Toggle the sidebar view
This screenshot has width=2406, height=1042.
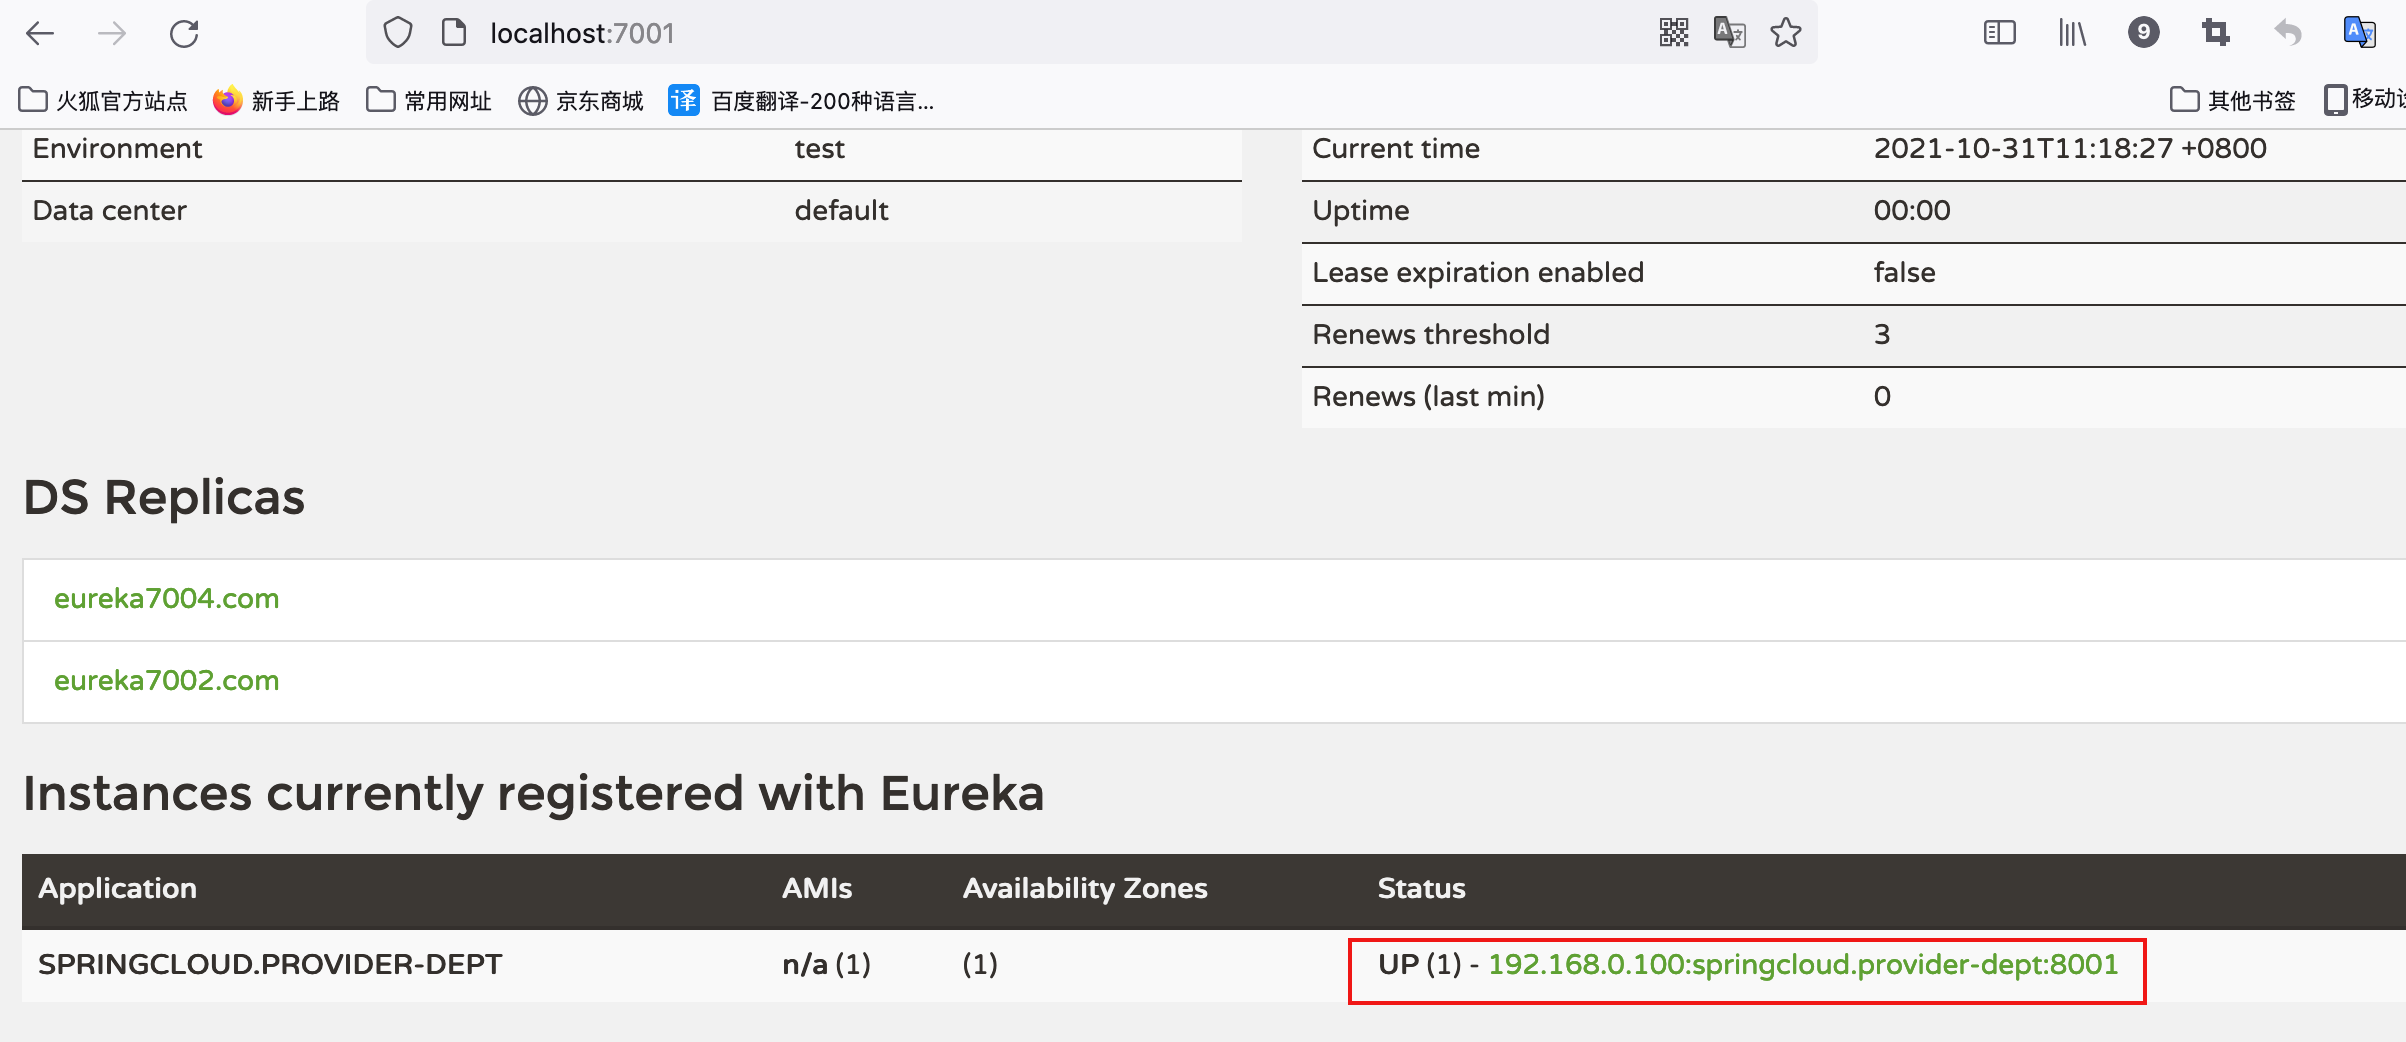tap(1999, 33)
